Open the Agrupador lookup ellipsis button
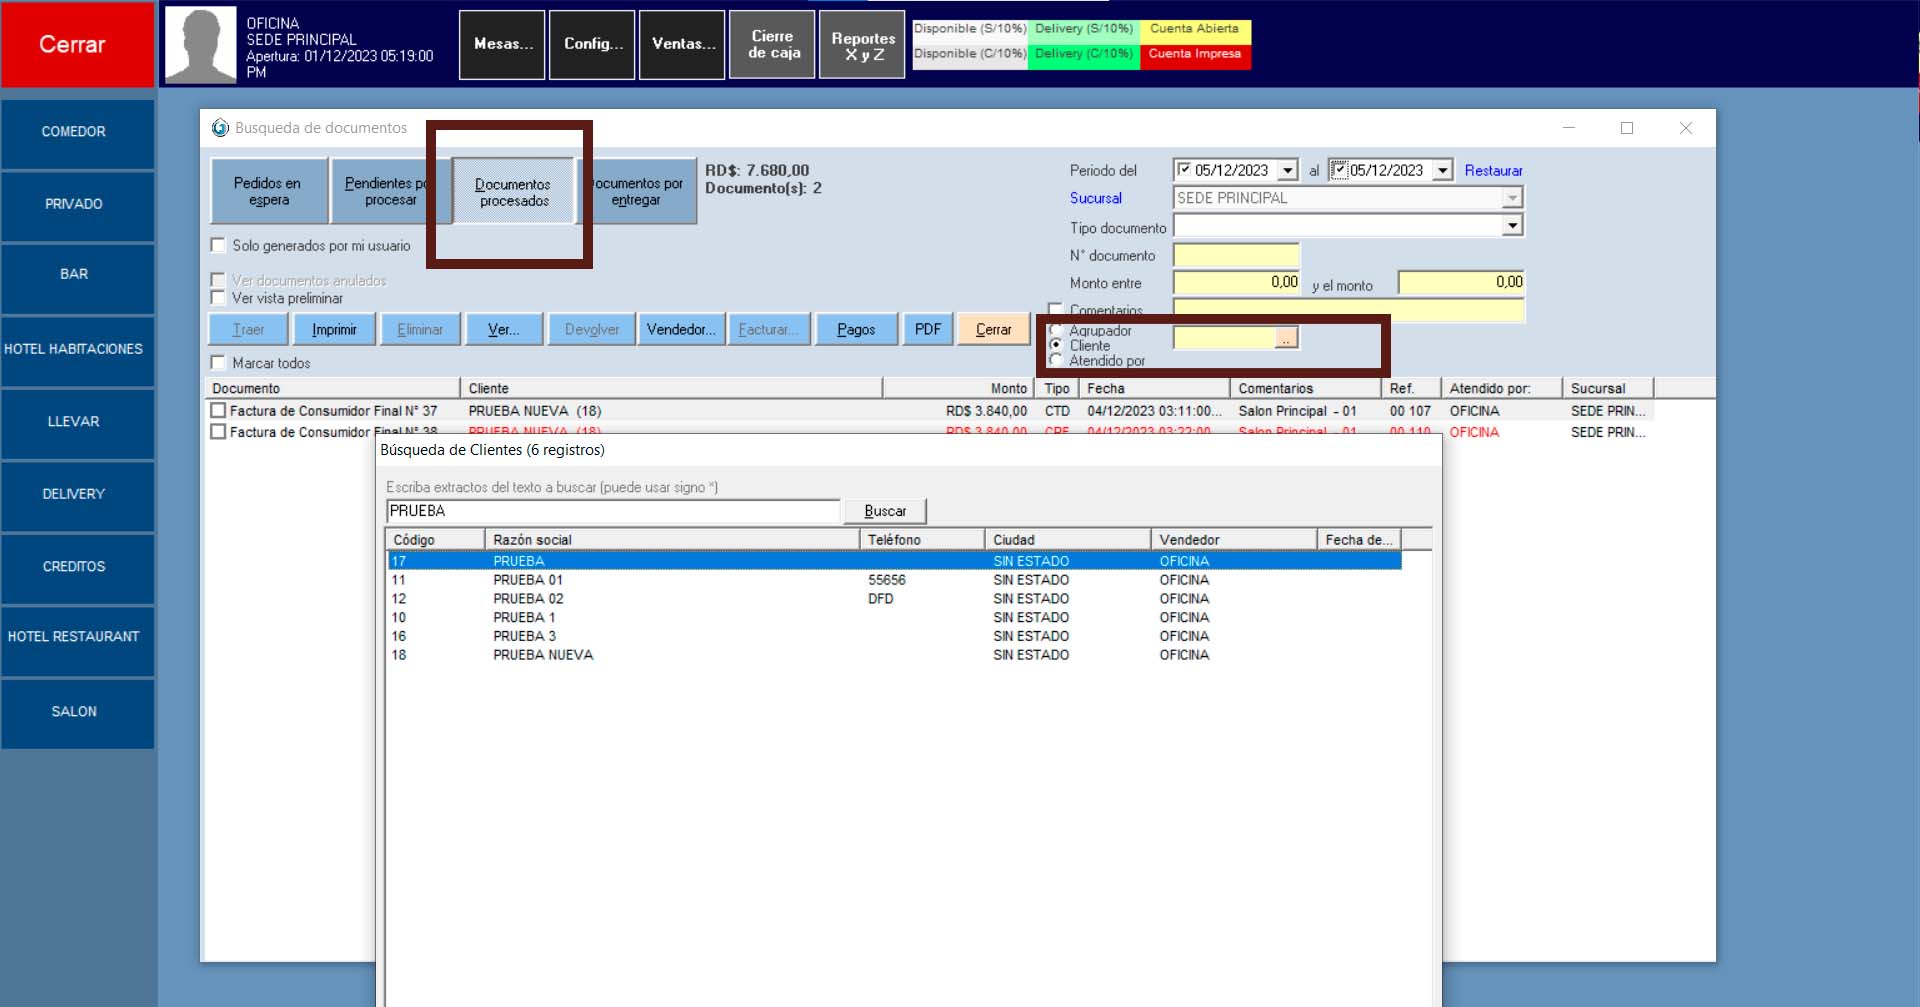Viewport: 1920px width, 1007px height. coord(1286,339)
